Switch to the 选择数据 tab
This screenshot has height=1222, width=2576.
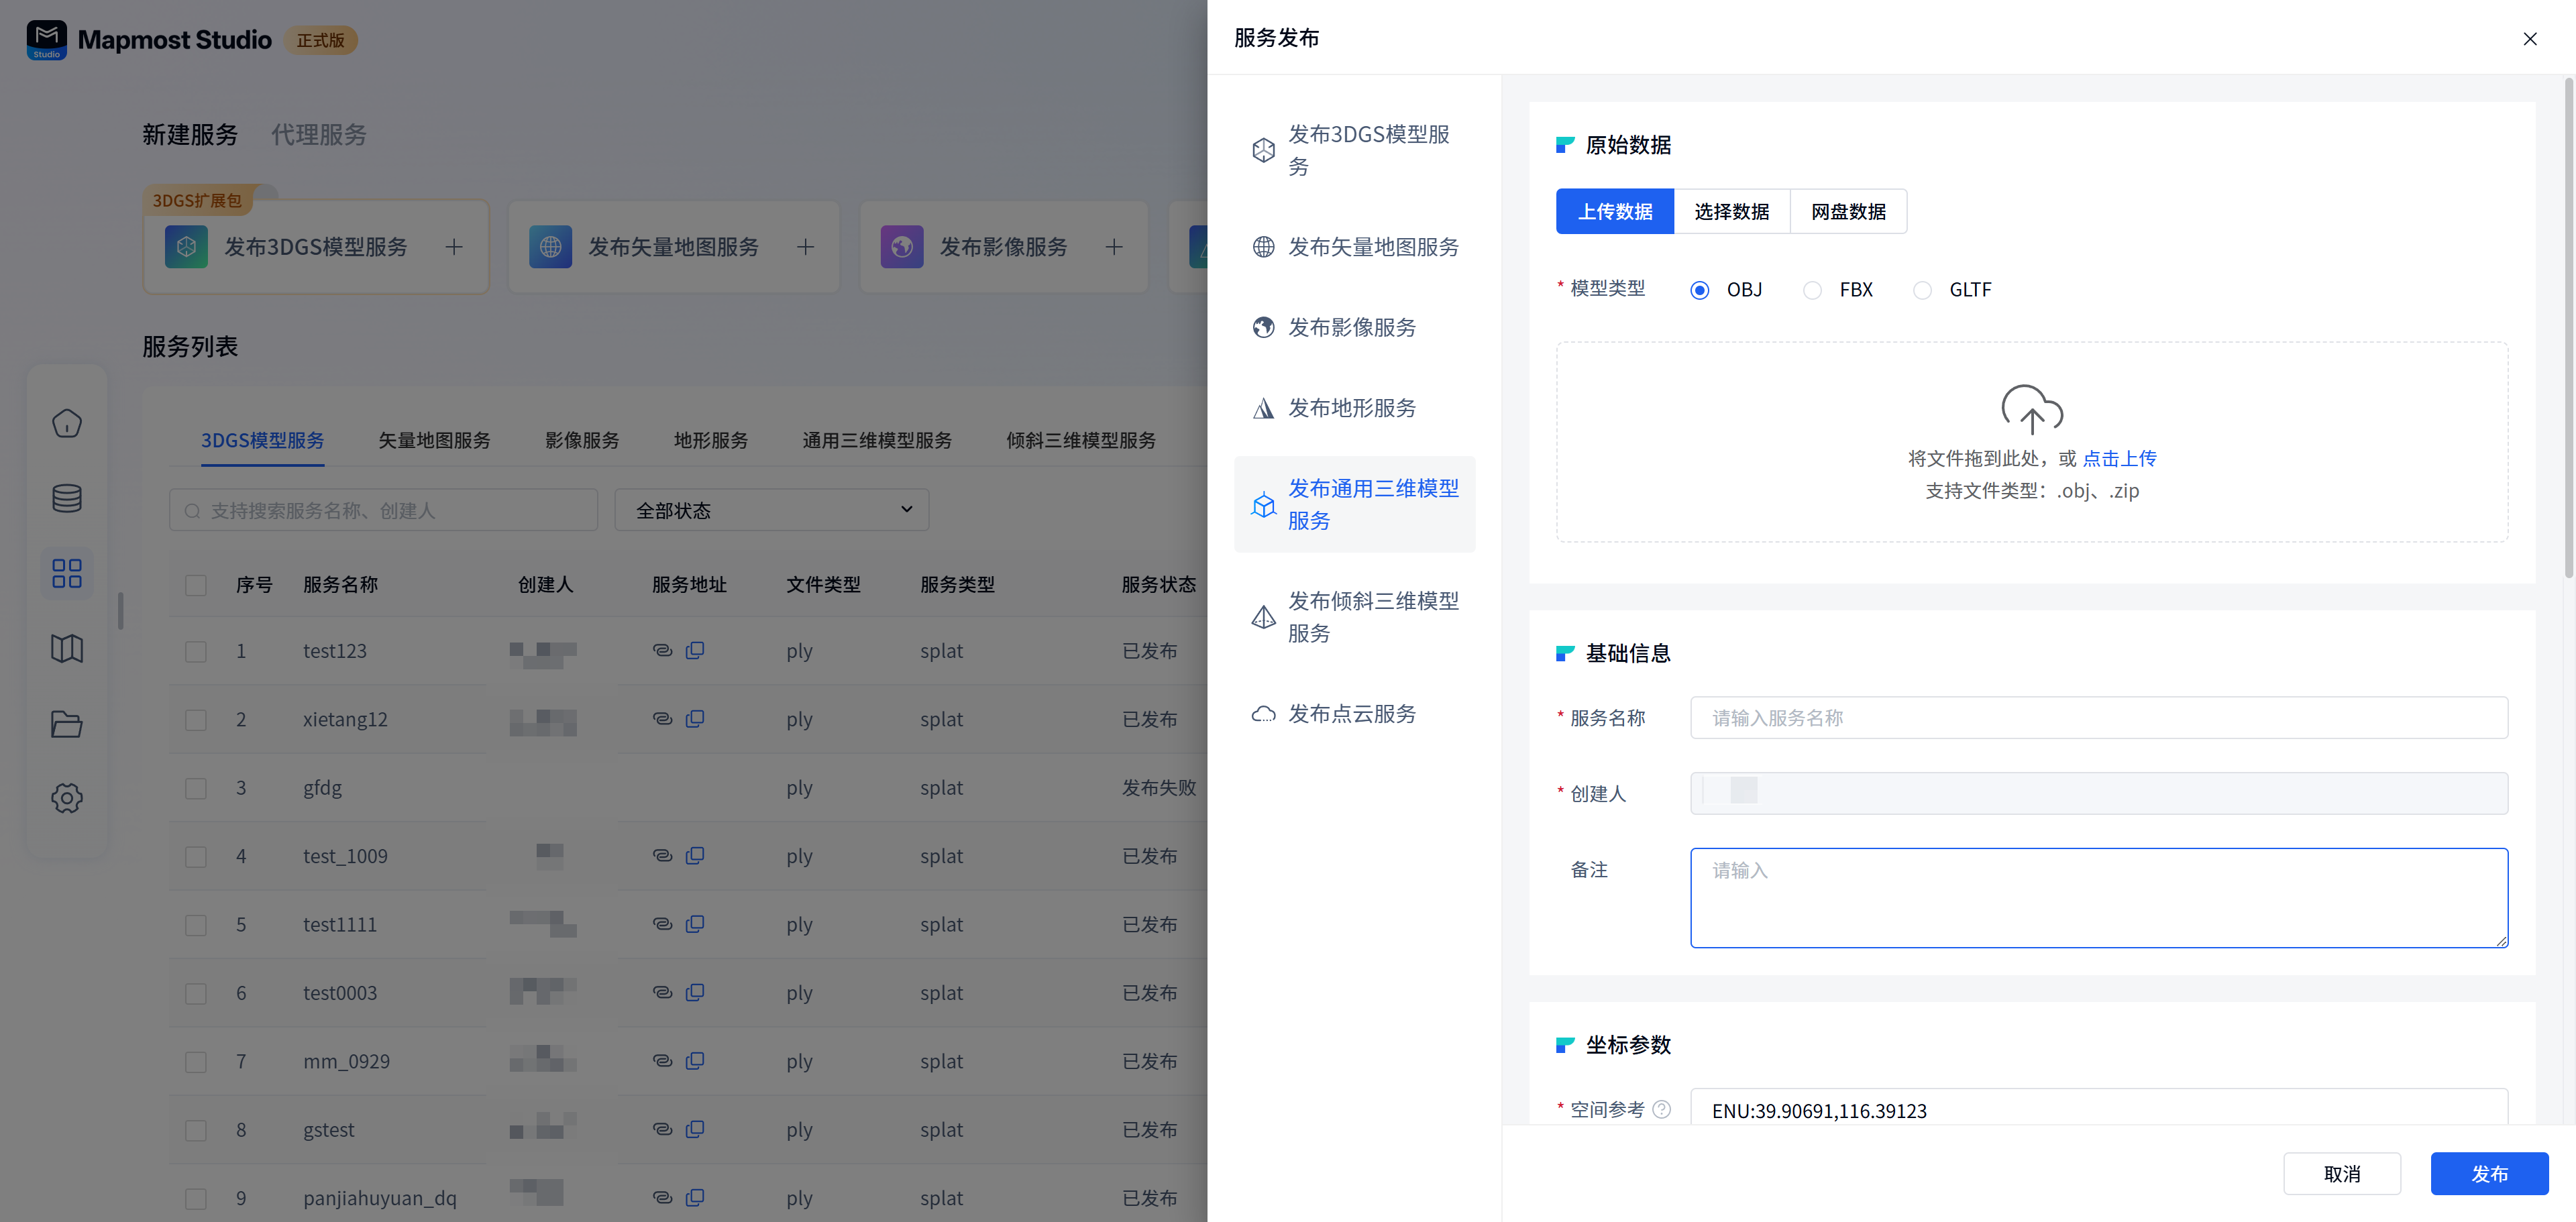pos(1731,211)
